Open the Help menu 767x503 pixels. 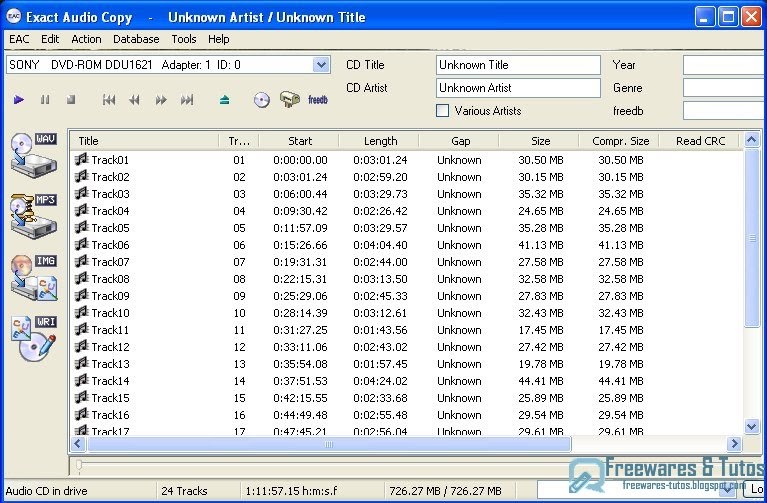point(218,39)
